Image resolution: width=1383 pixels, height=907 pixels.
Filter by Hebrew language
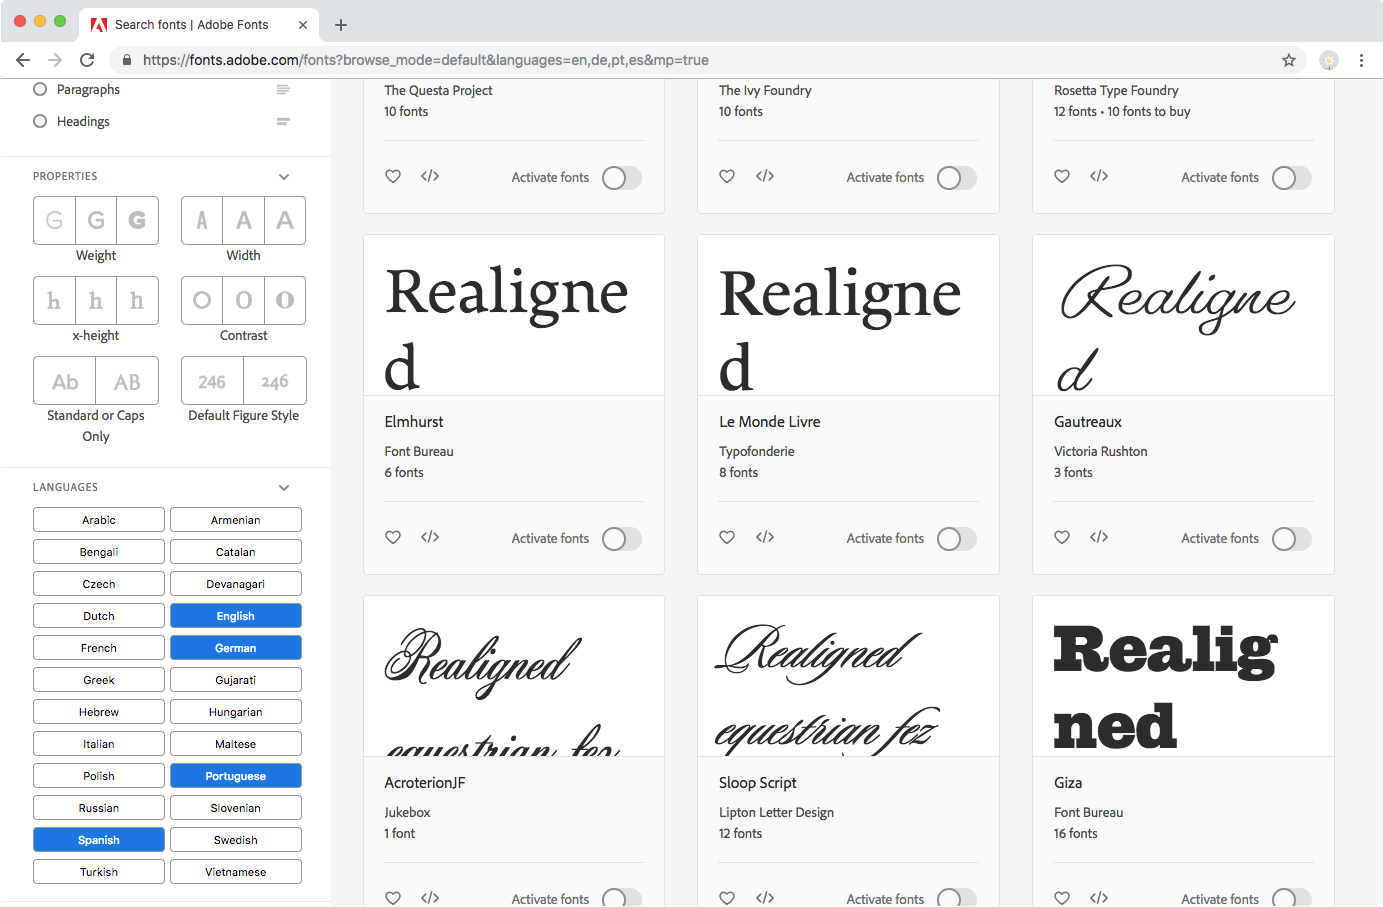pyautogui.click(x=99, y=712)
